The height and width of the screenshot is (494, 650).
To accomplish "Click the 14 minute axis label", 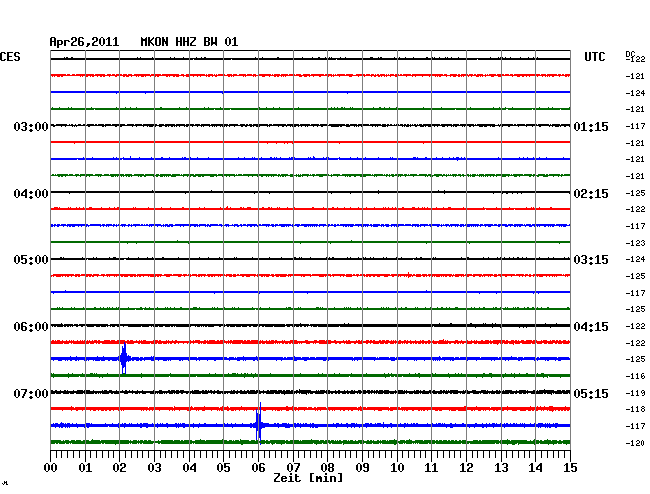I will 536,467.
